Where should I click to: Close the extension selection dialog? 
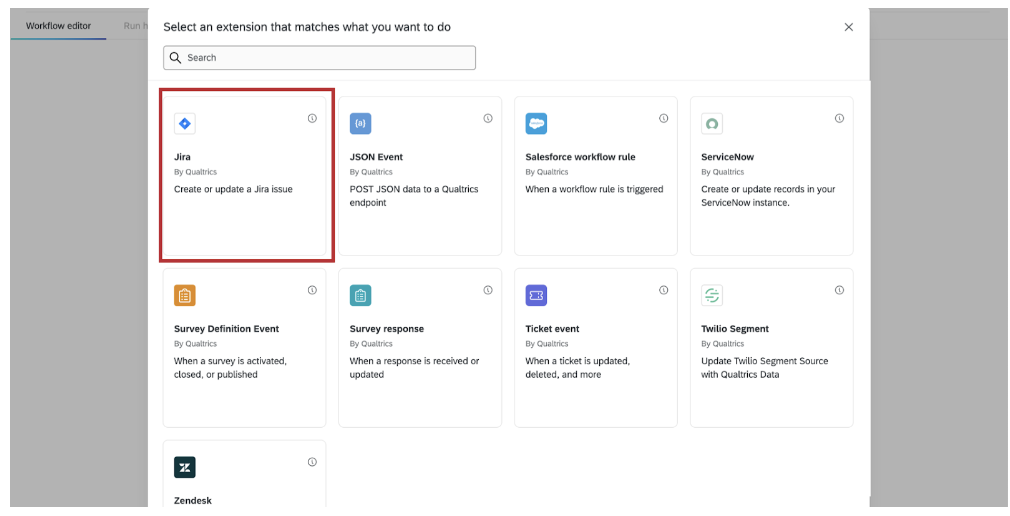point(849,27)
